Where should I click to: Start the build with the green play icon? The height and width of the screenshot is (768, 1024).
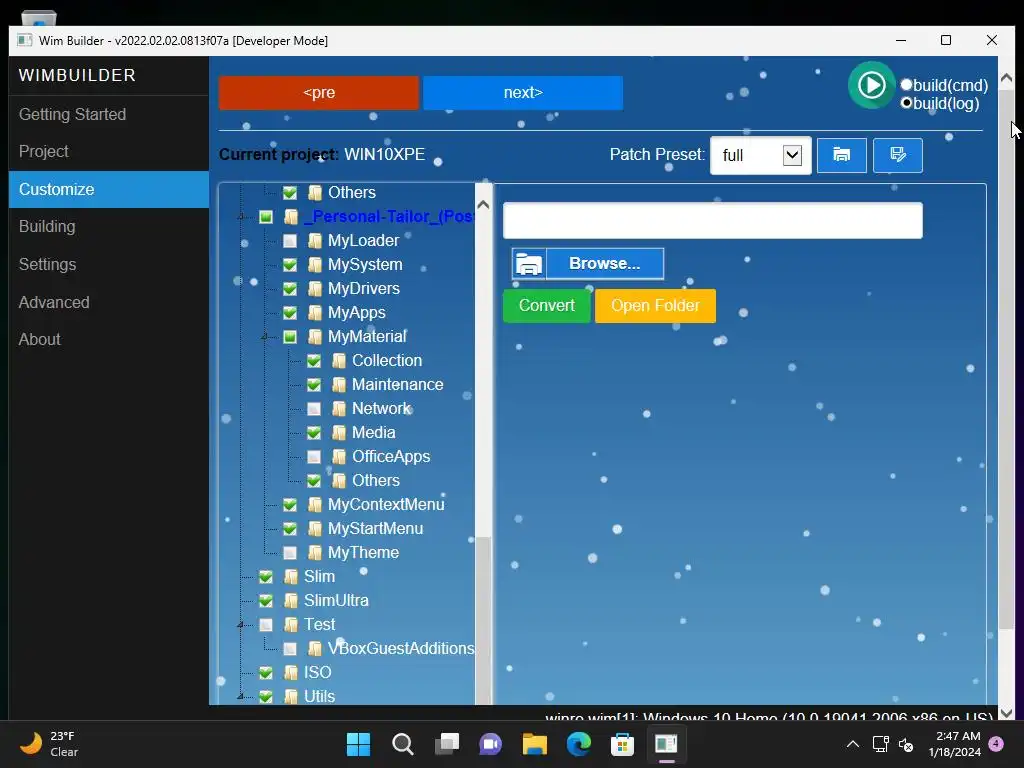point(871,85)
